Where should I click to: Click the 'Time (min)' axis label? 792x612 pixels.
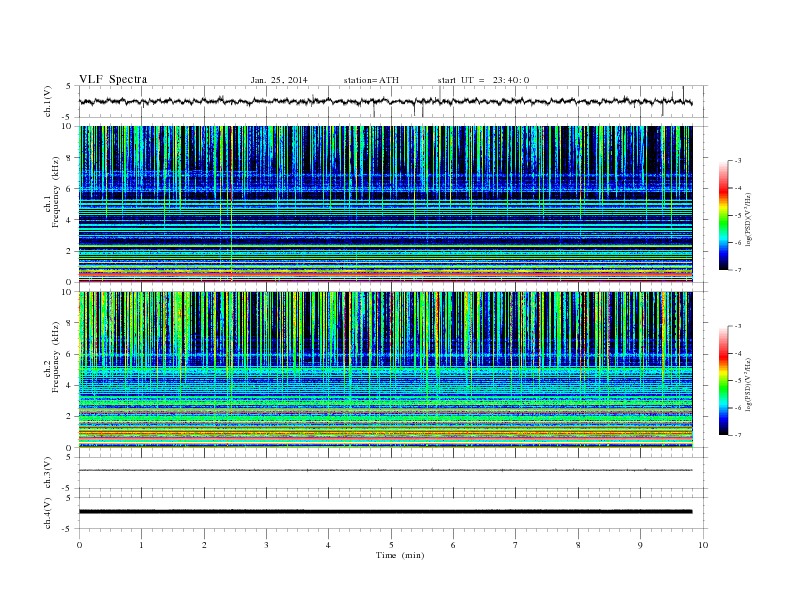pos(400,555)
